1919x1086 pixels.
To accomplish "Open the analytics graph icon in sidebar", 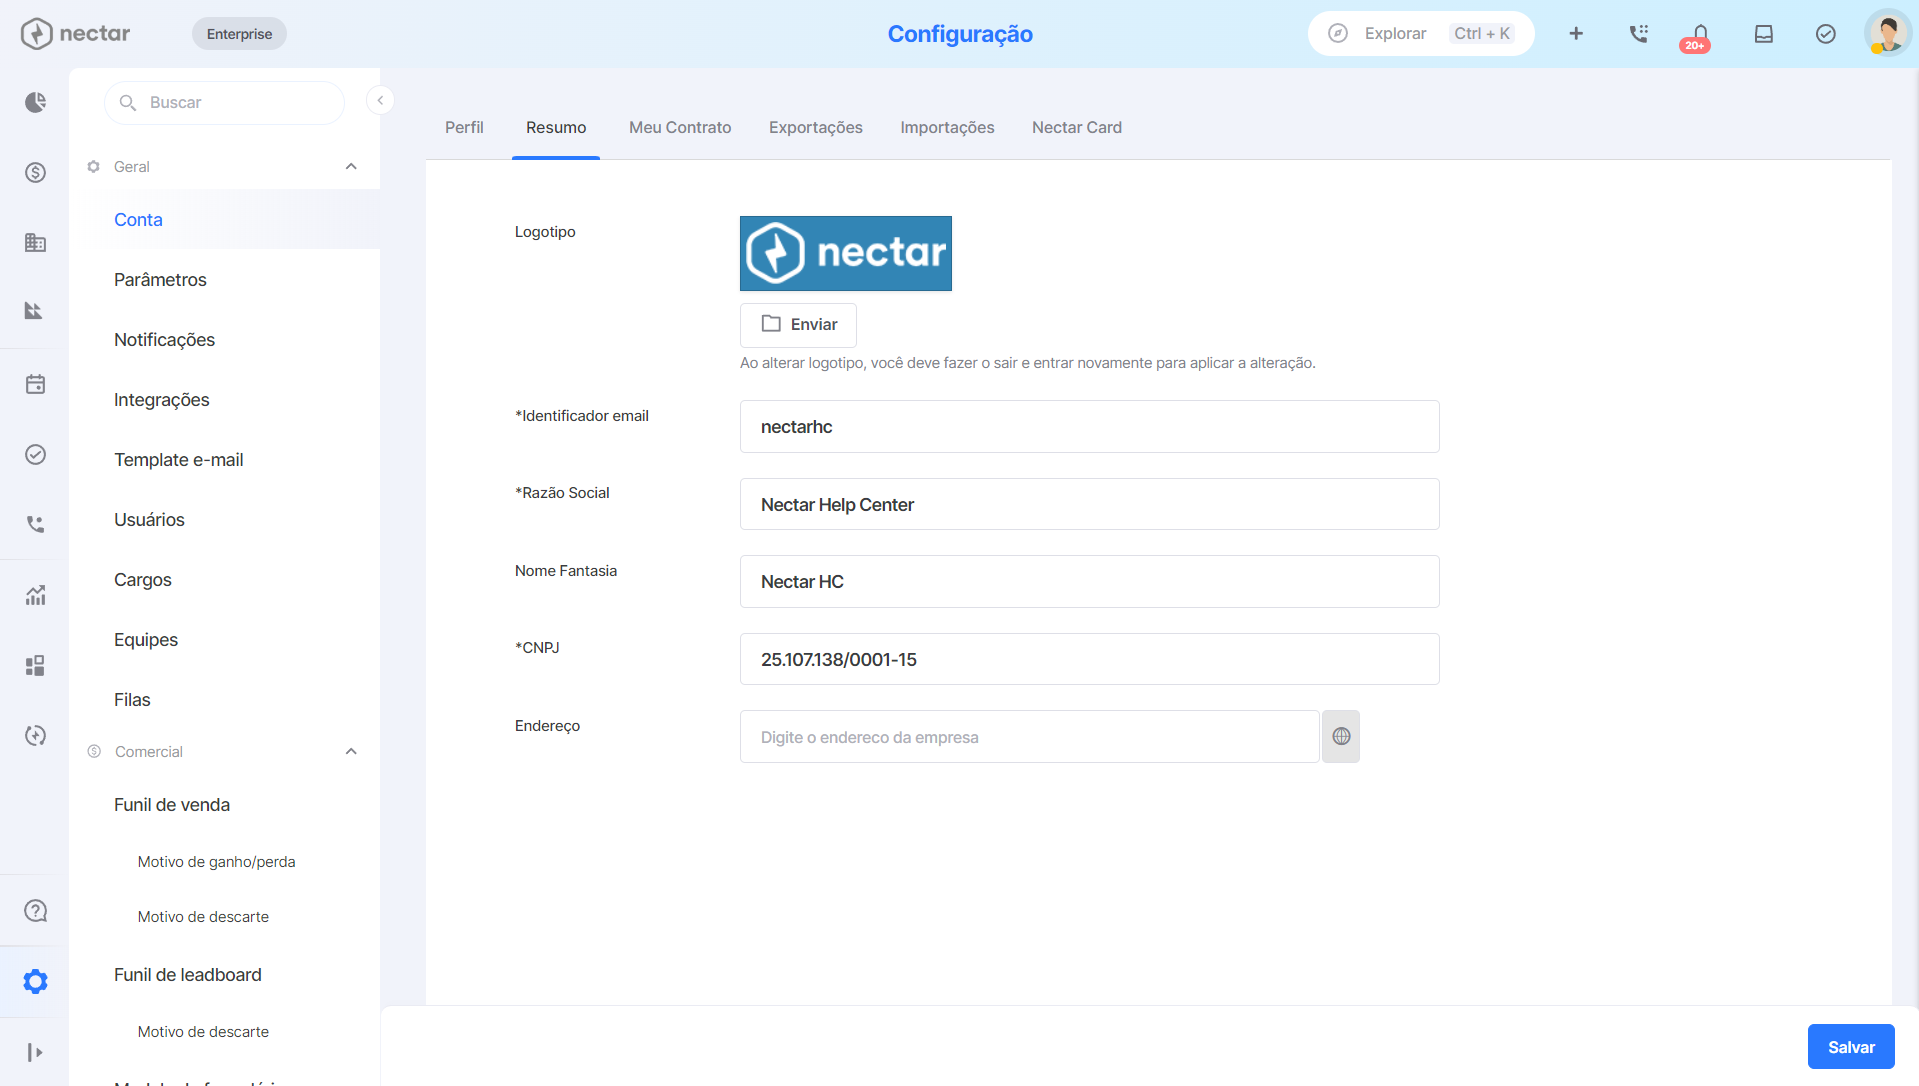I will [x=35, y=595].
